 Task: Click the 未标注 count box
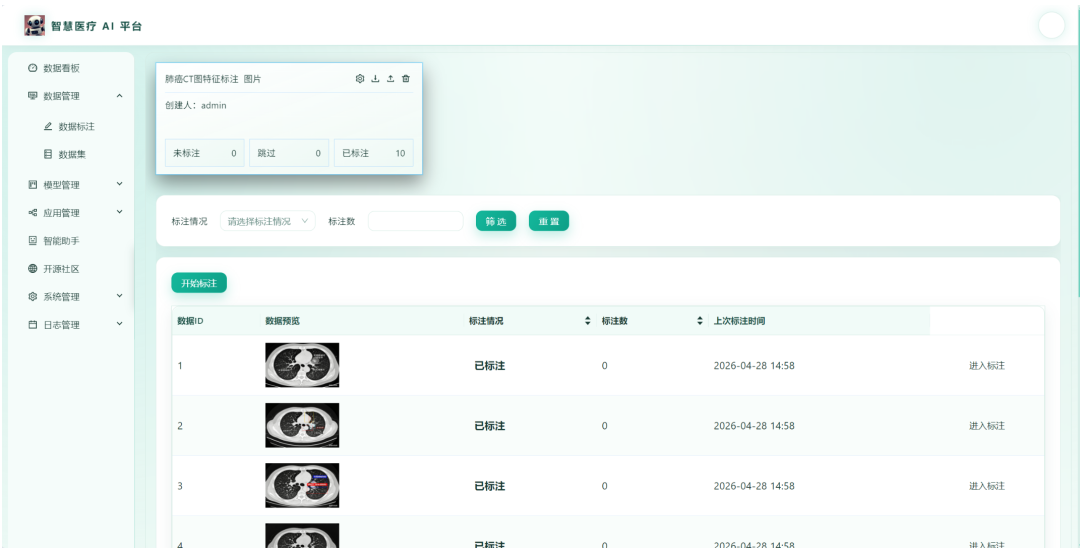point(205,153)
